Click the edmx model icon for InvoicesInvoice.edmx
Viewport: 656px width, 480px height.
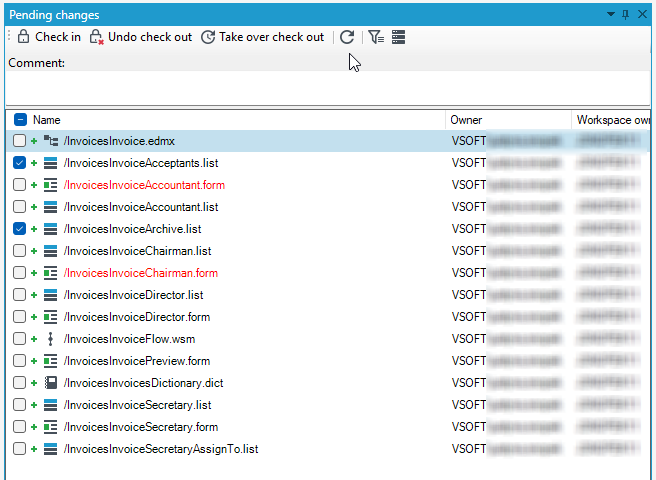pyautogui.click(x=51, y=141)
